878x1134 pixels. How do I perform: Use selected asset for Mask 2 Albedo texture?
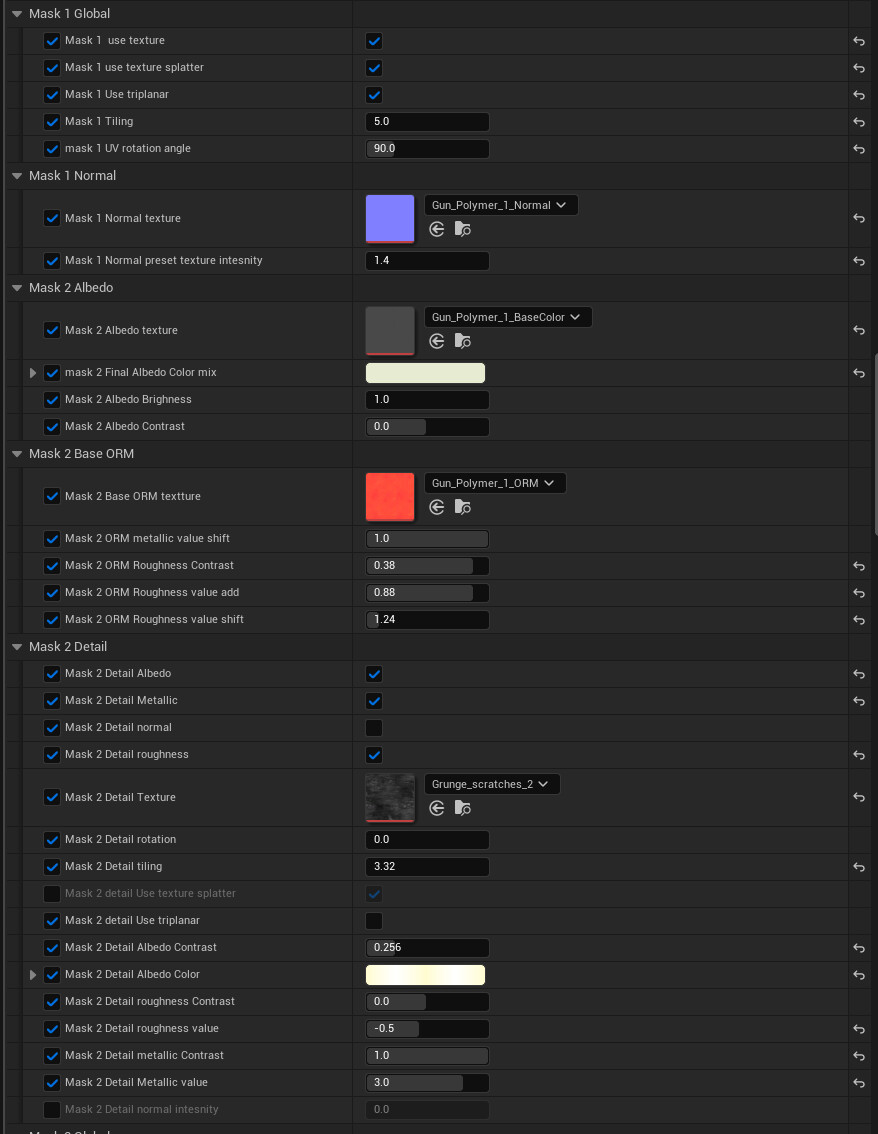tap(436, 341)
